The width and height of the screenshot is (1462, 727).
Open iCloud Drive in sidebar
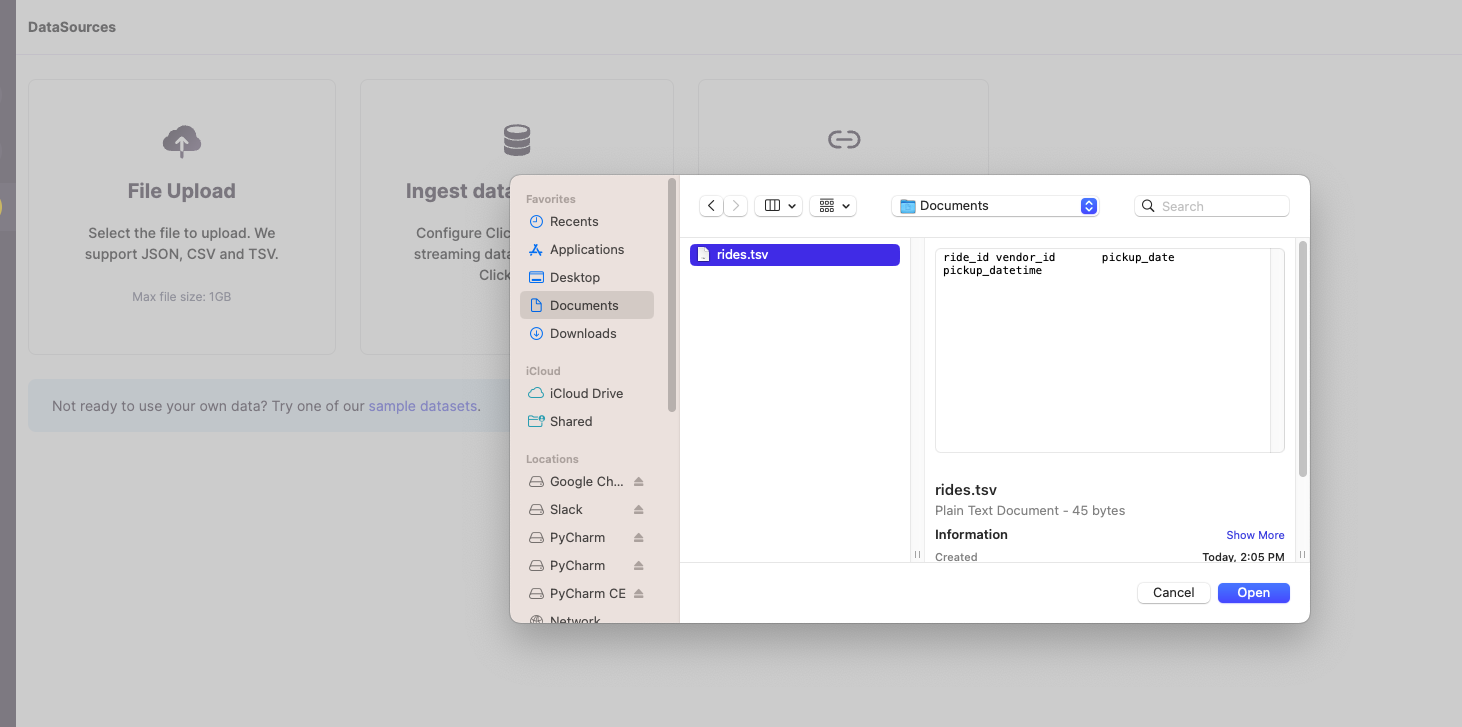pyautogui.click(x=586, y=394)
